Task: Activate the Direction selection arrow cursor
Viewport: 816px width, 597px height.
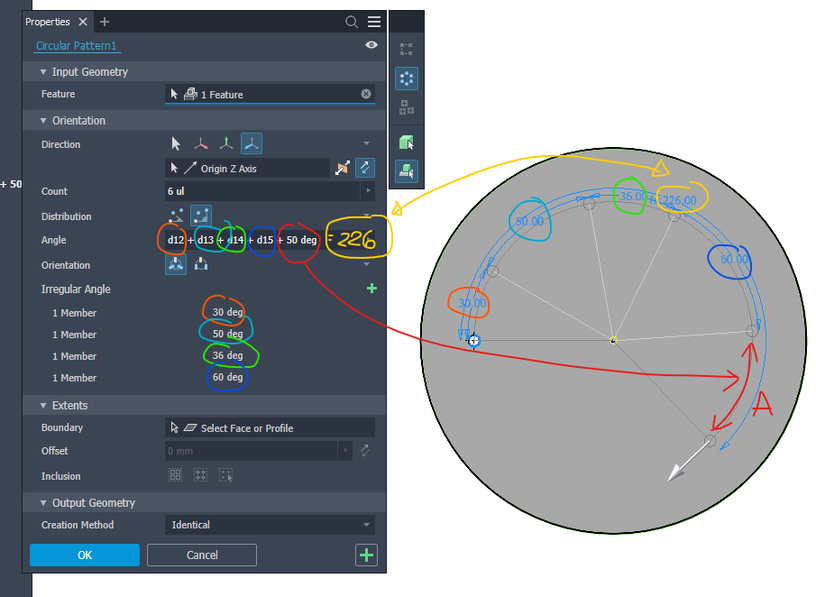Action: [x=175, y=144]
